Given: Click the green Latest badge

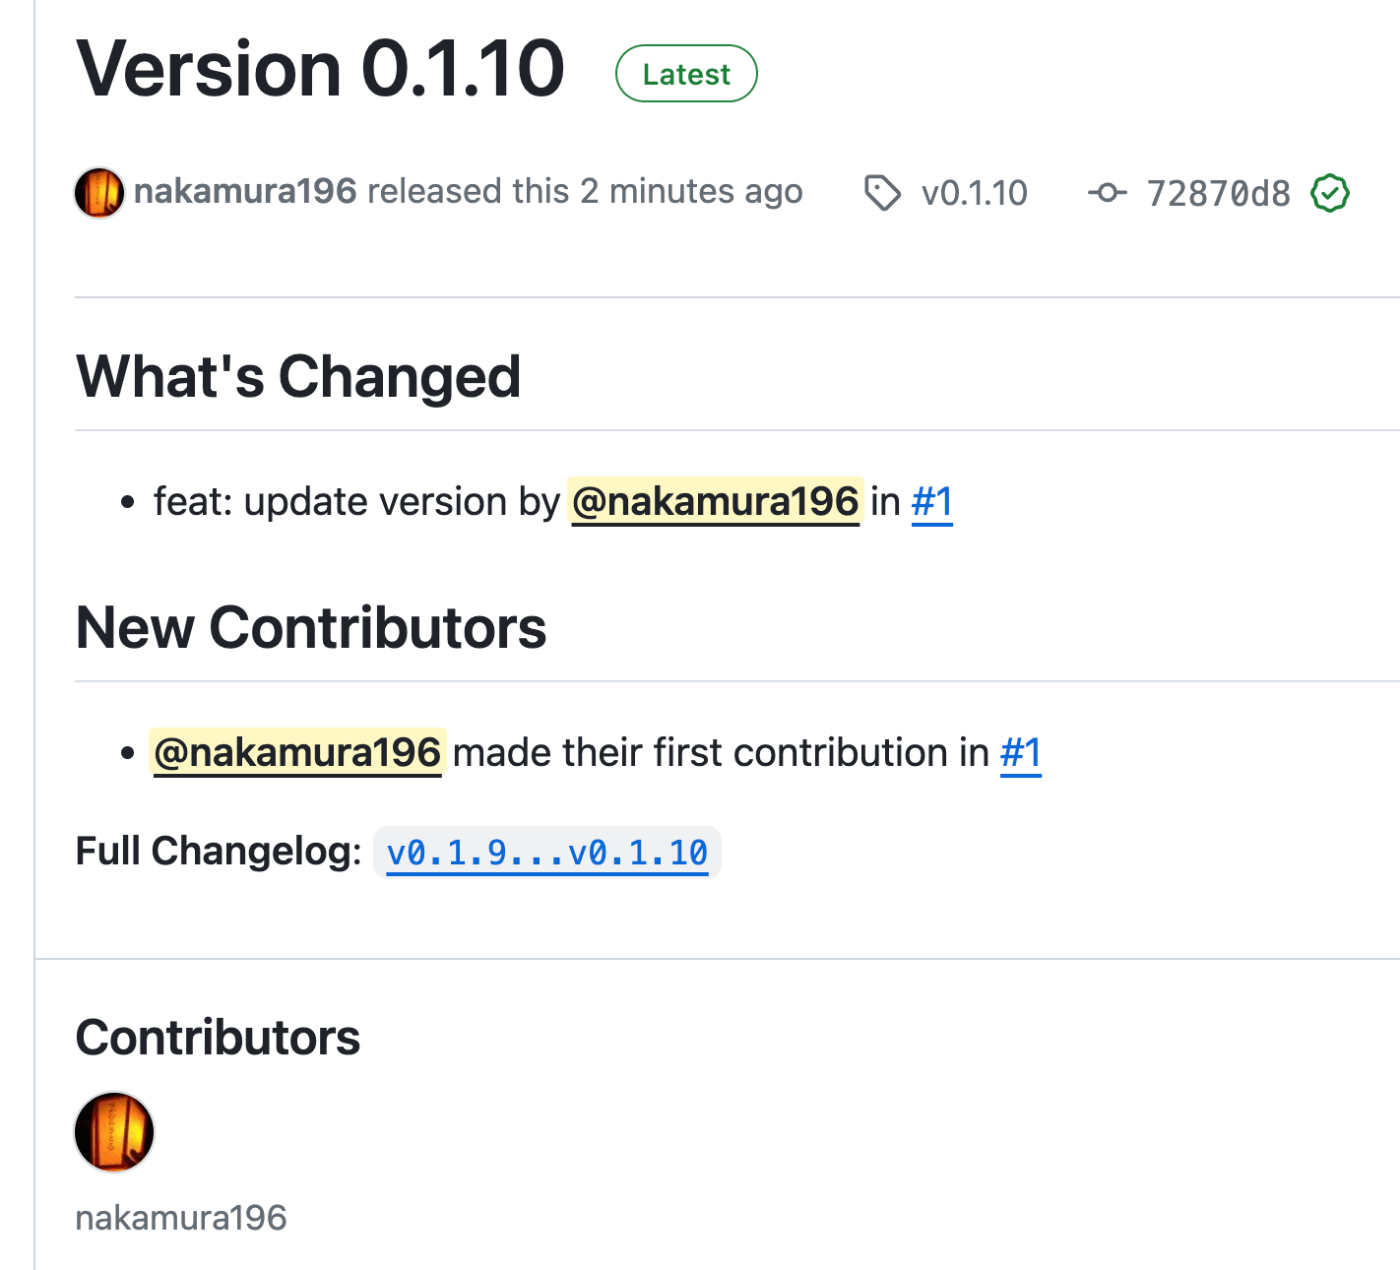Looking at the screenshot, I should 686,73.
